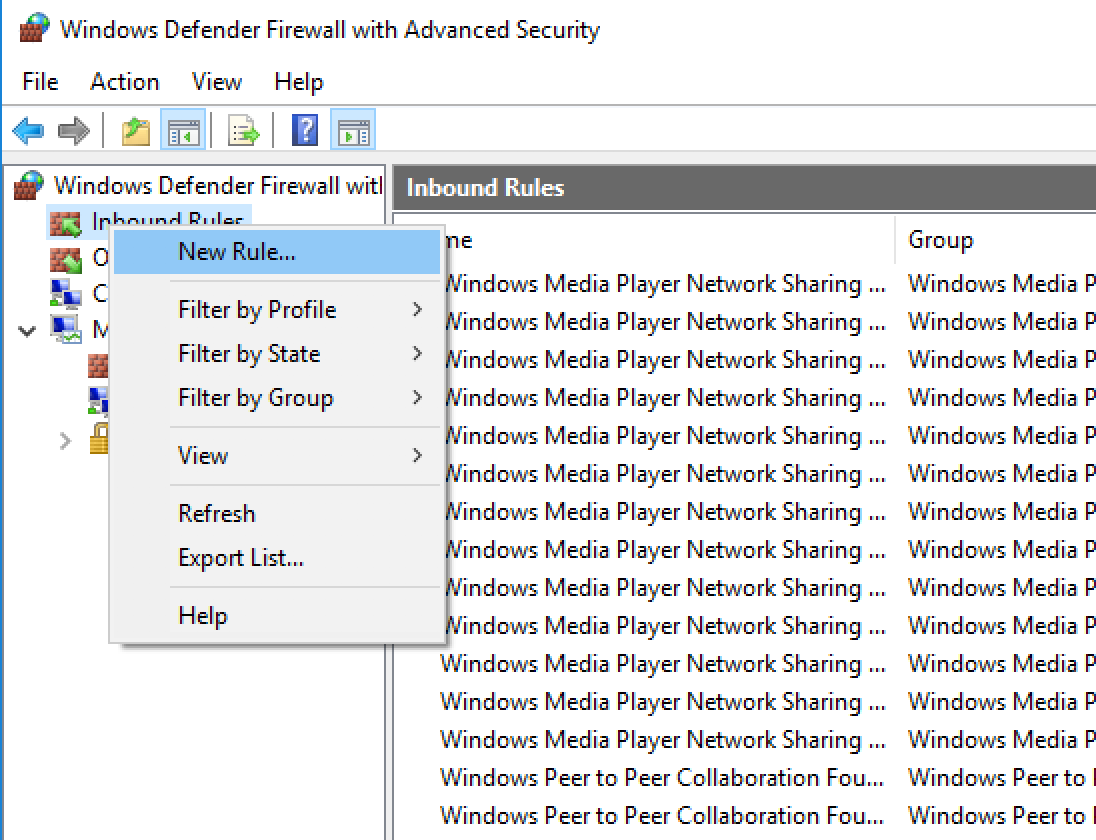The width and height of the screenshot is (1096, 840).
Task: Toggle the Show/Hide Console Tree icon
Action: point(183,131)
